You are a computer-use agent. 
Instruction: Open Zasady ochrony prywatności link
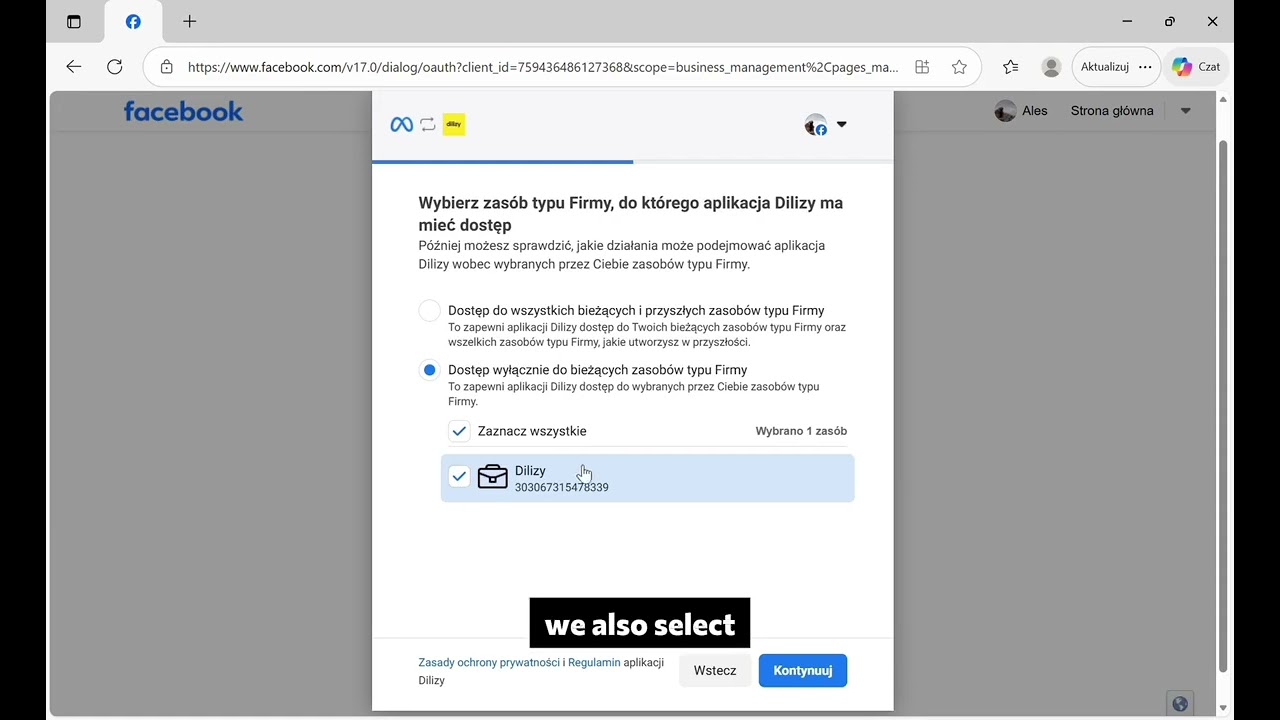click(489, 662)
